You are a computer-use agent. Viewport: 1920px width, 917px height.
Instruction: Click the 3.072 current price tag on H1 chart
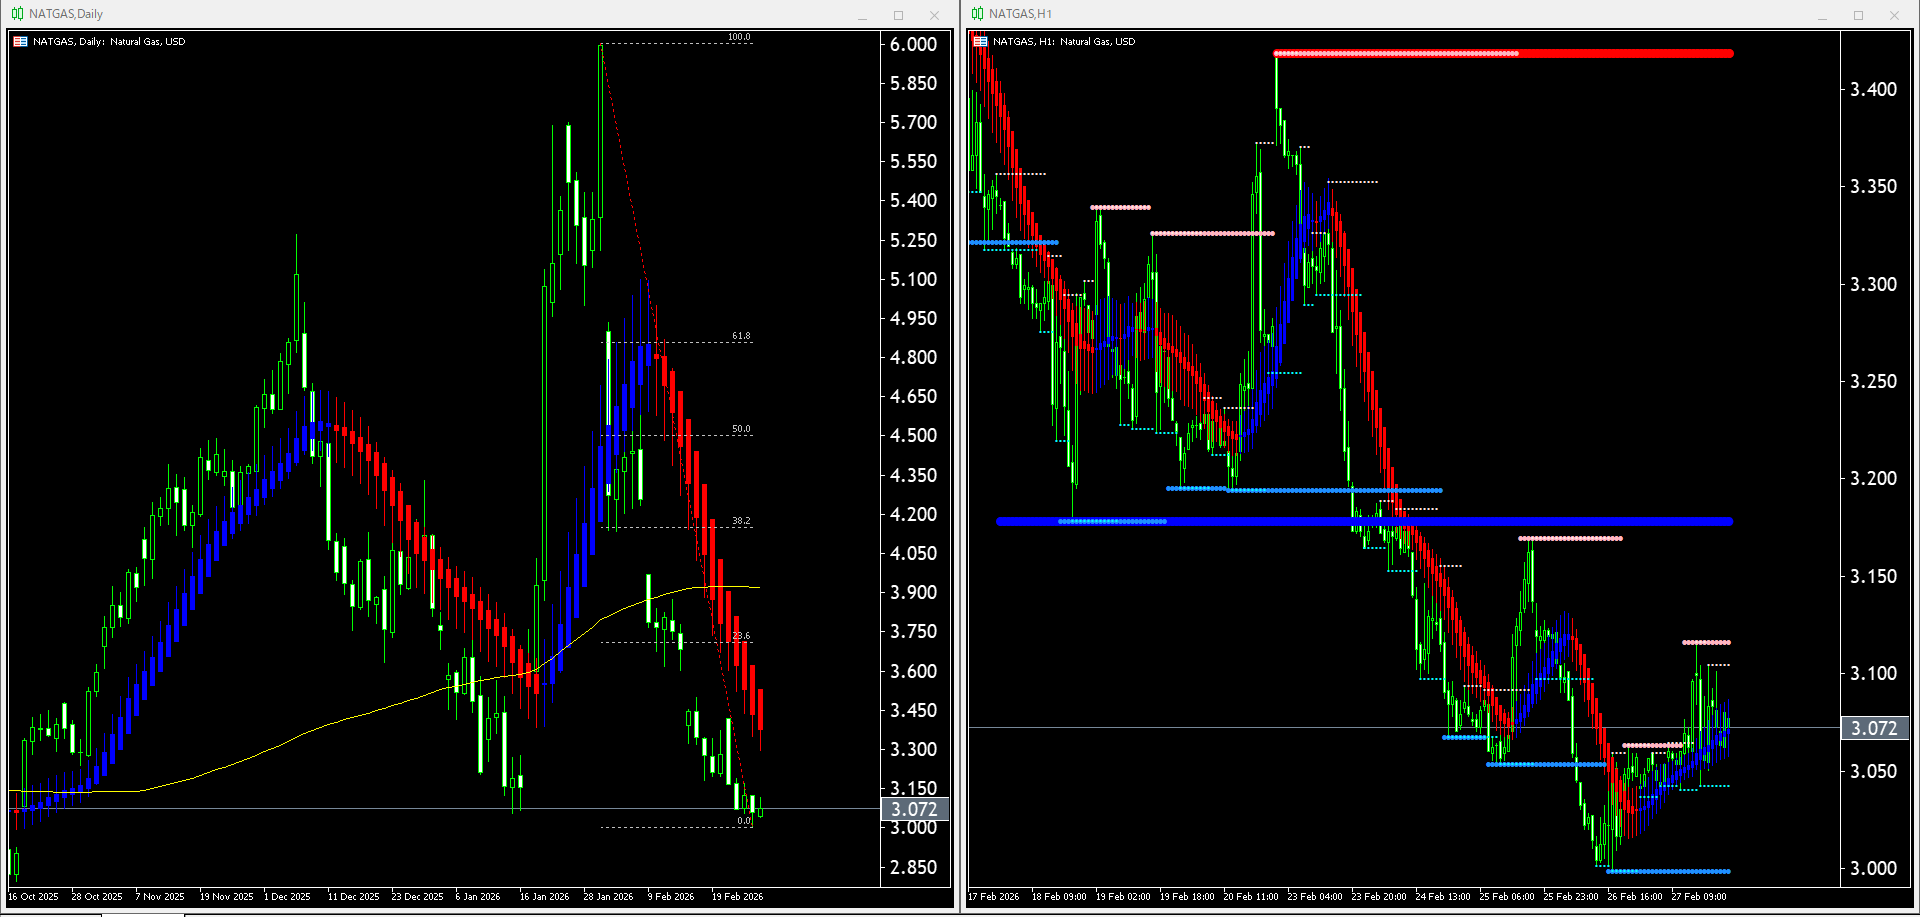1874,728
